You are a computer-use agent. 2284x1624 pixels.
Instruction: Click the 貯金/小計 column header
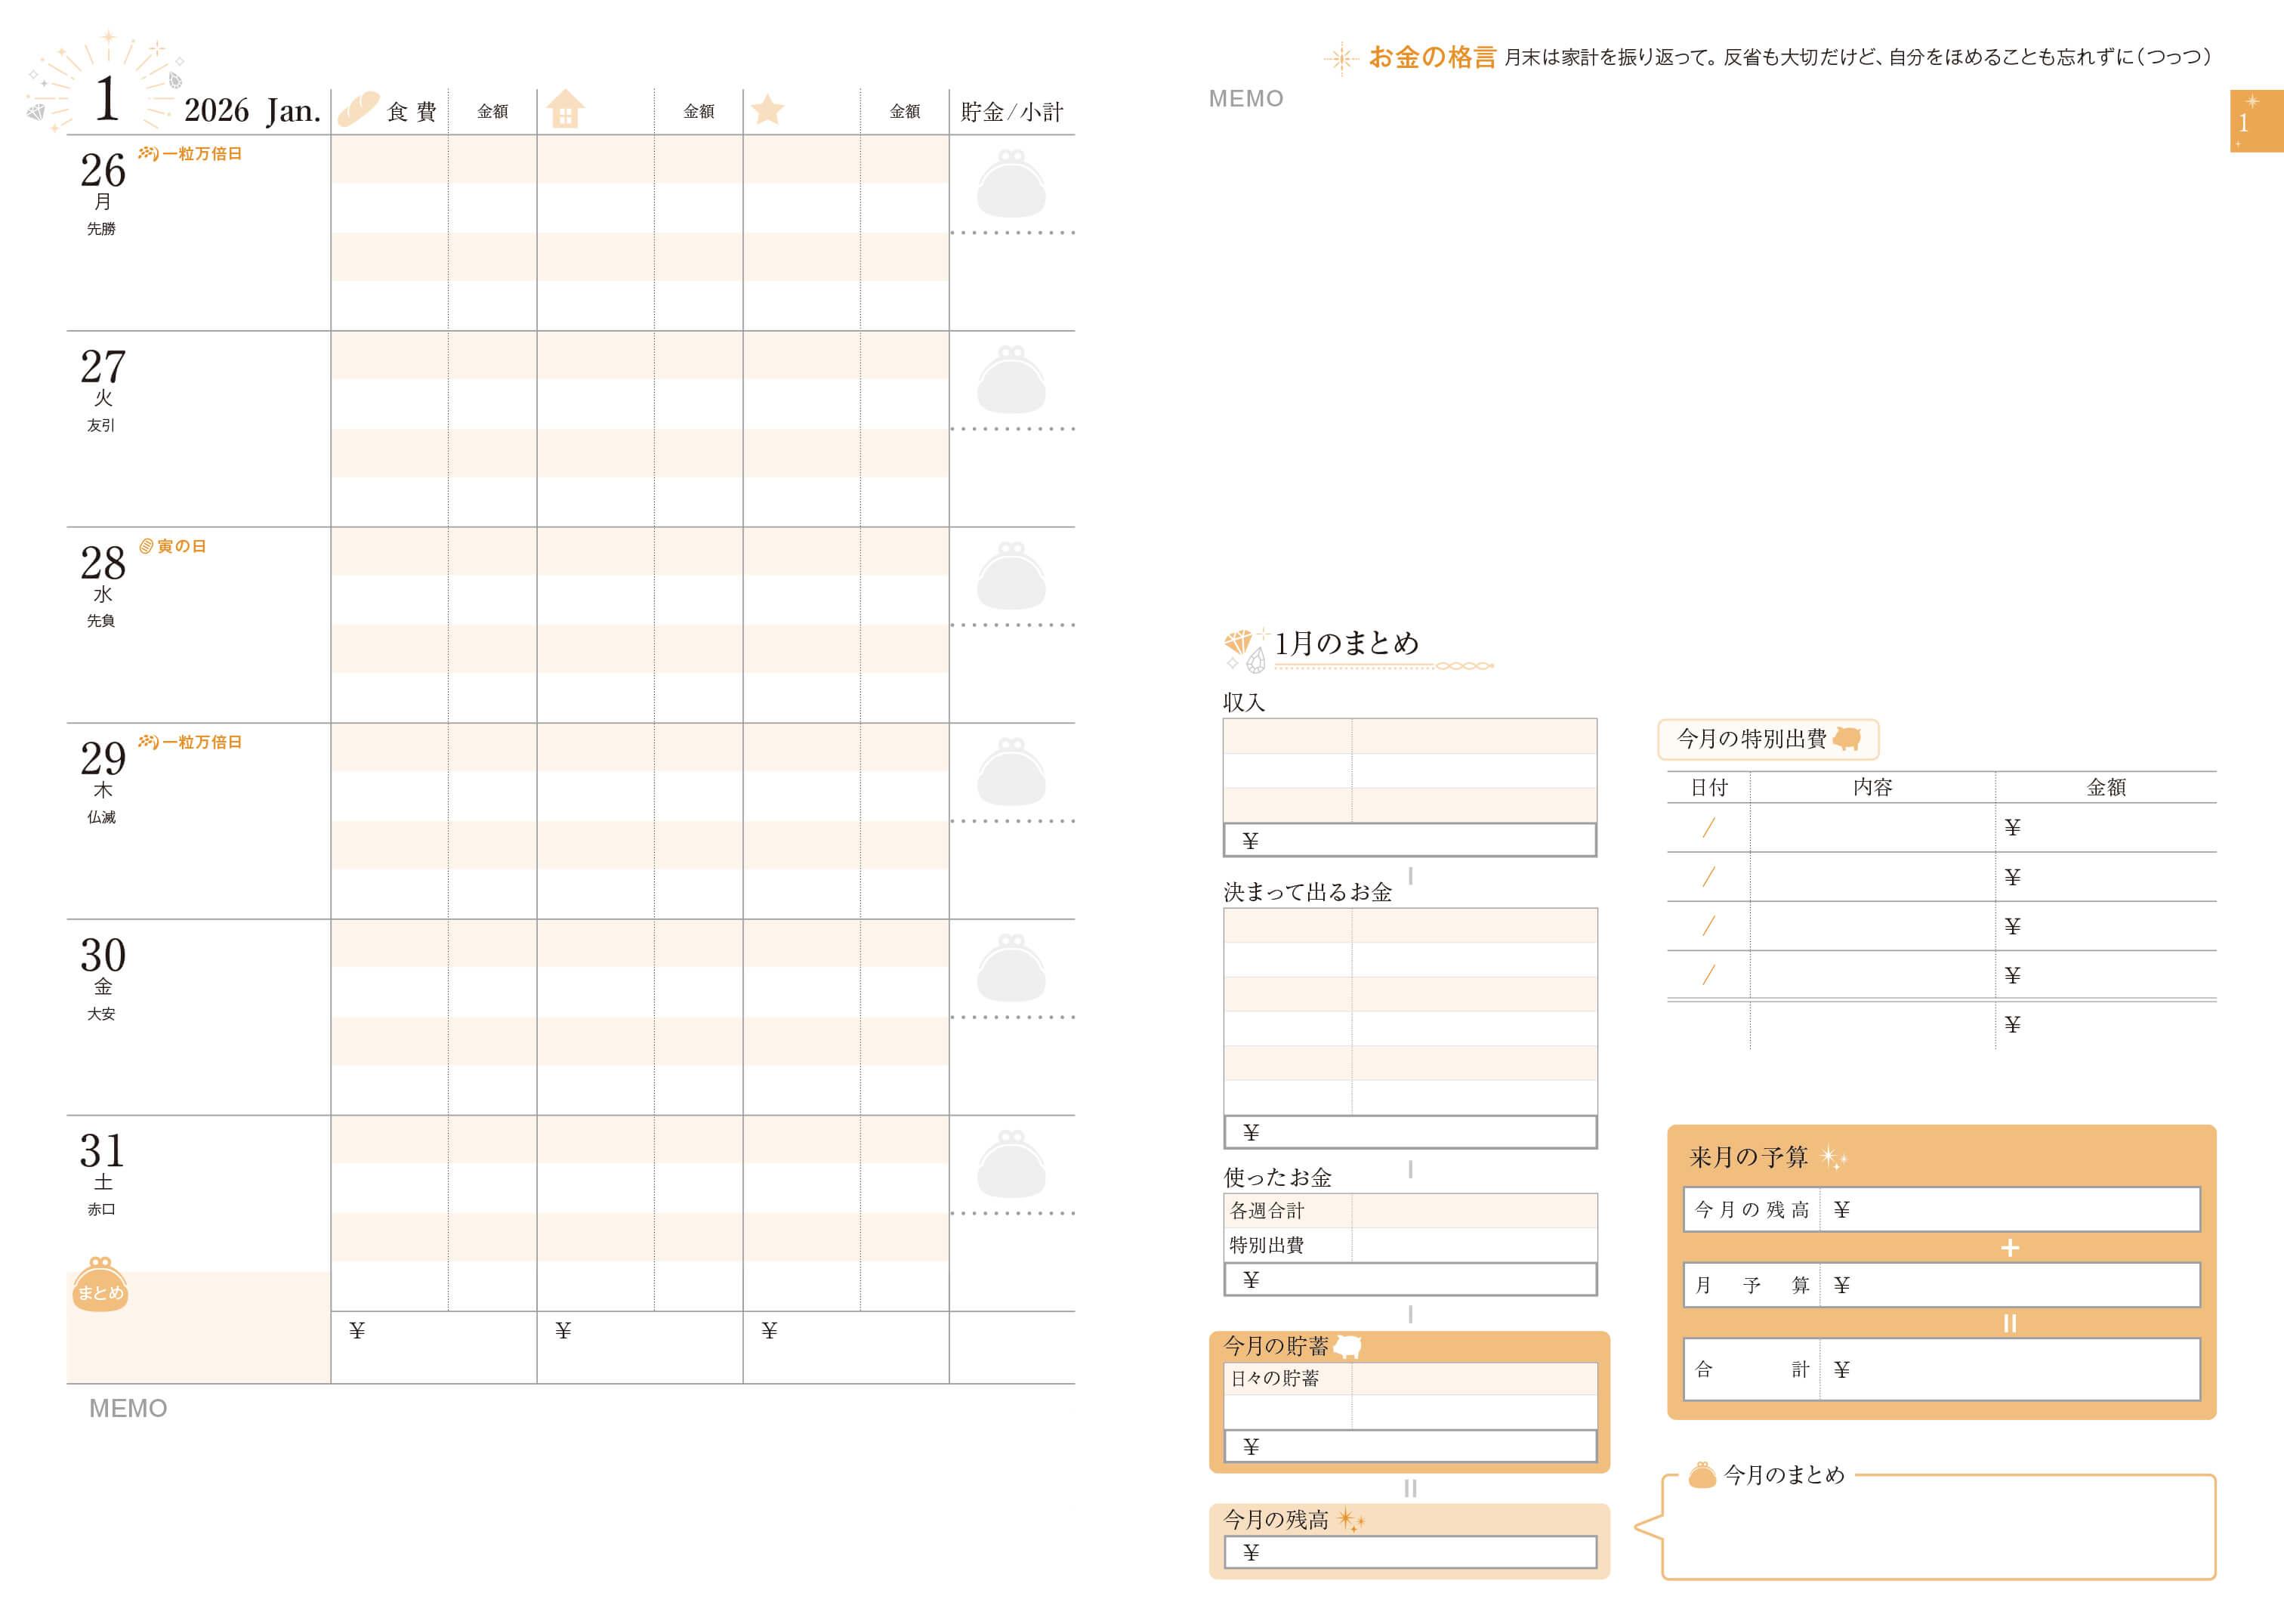point(1011,111)
